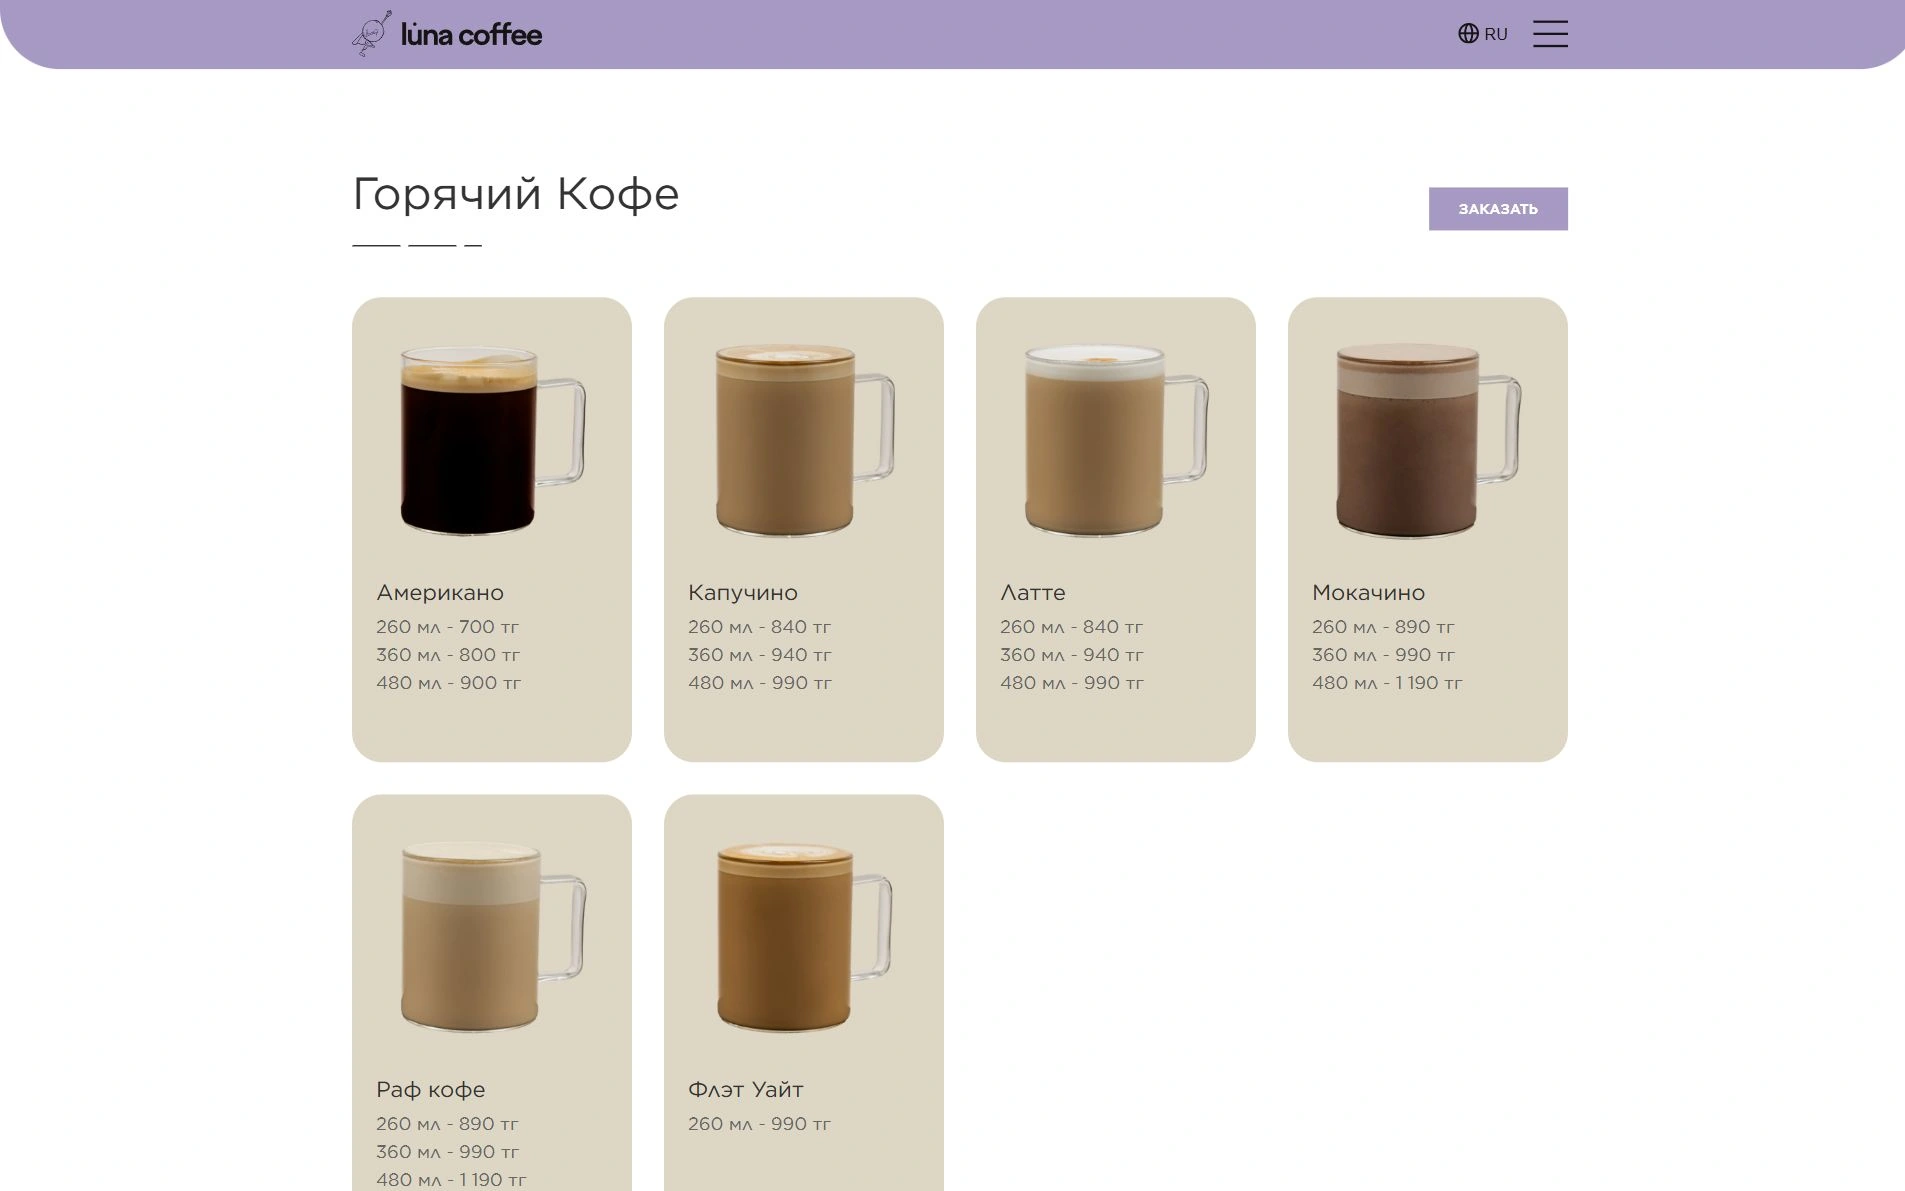
Task: Select the Американо product title
Action: tap(440, 593)
